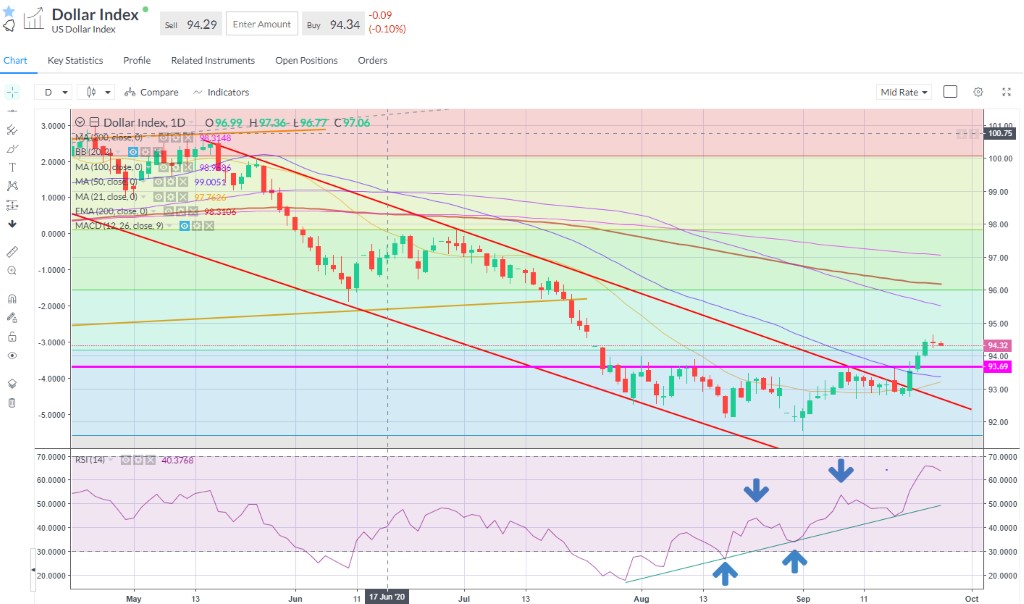Image resolution: width=1024 pixels, height=604 pixels.
Task: Tick the square checkbox beside Mid Rate
Action: coord(950,92)
